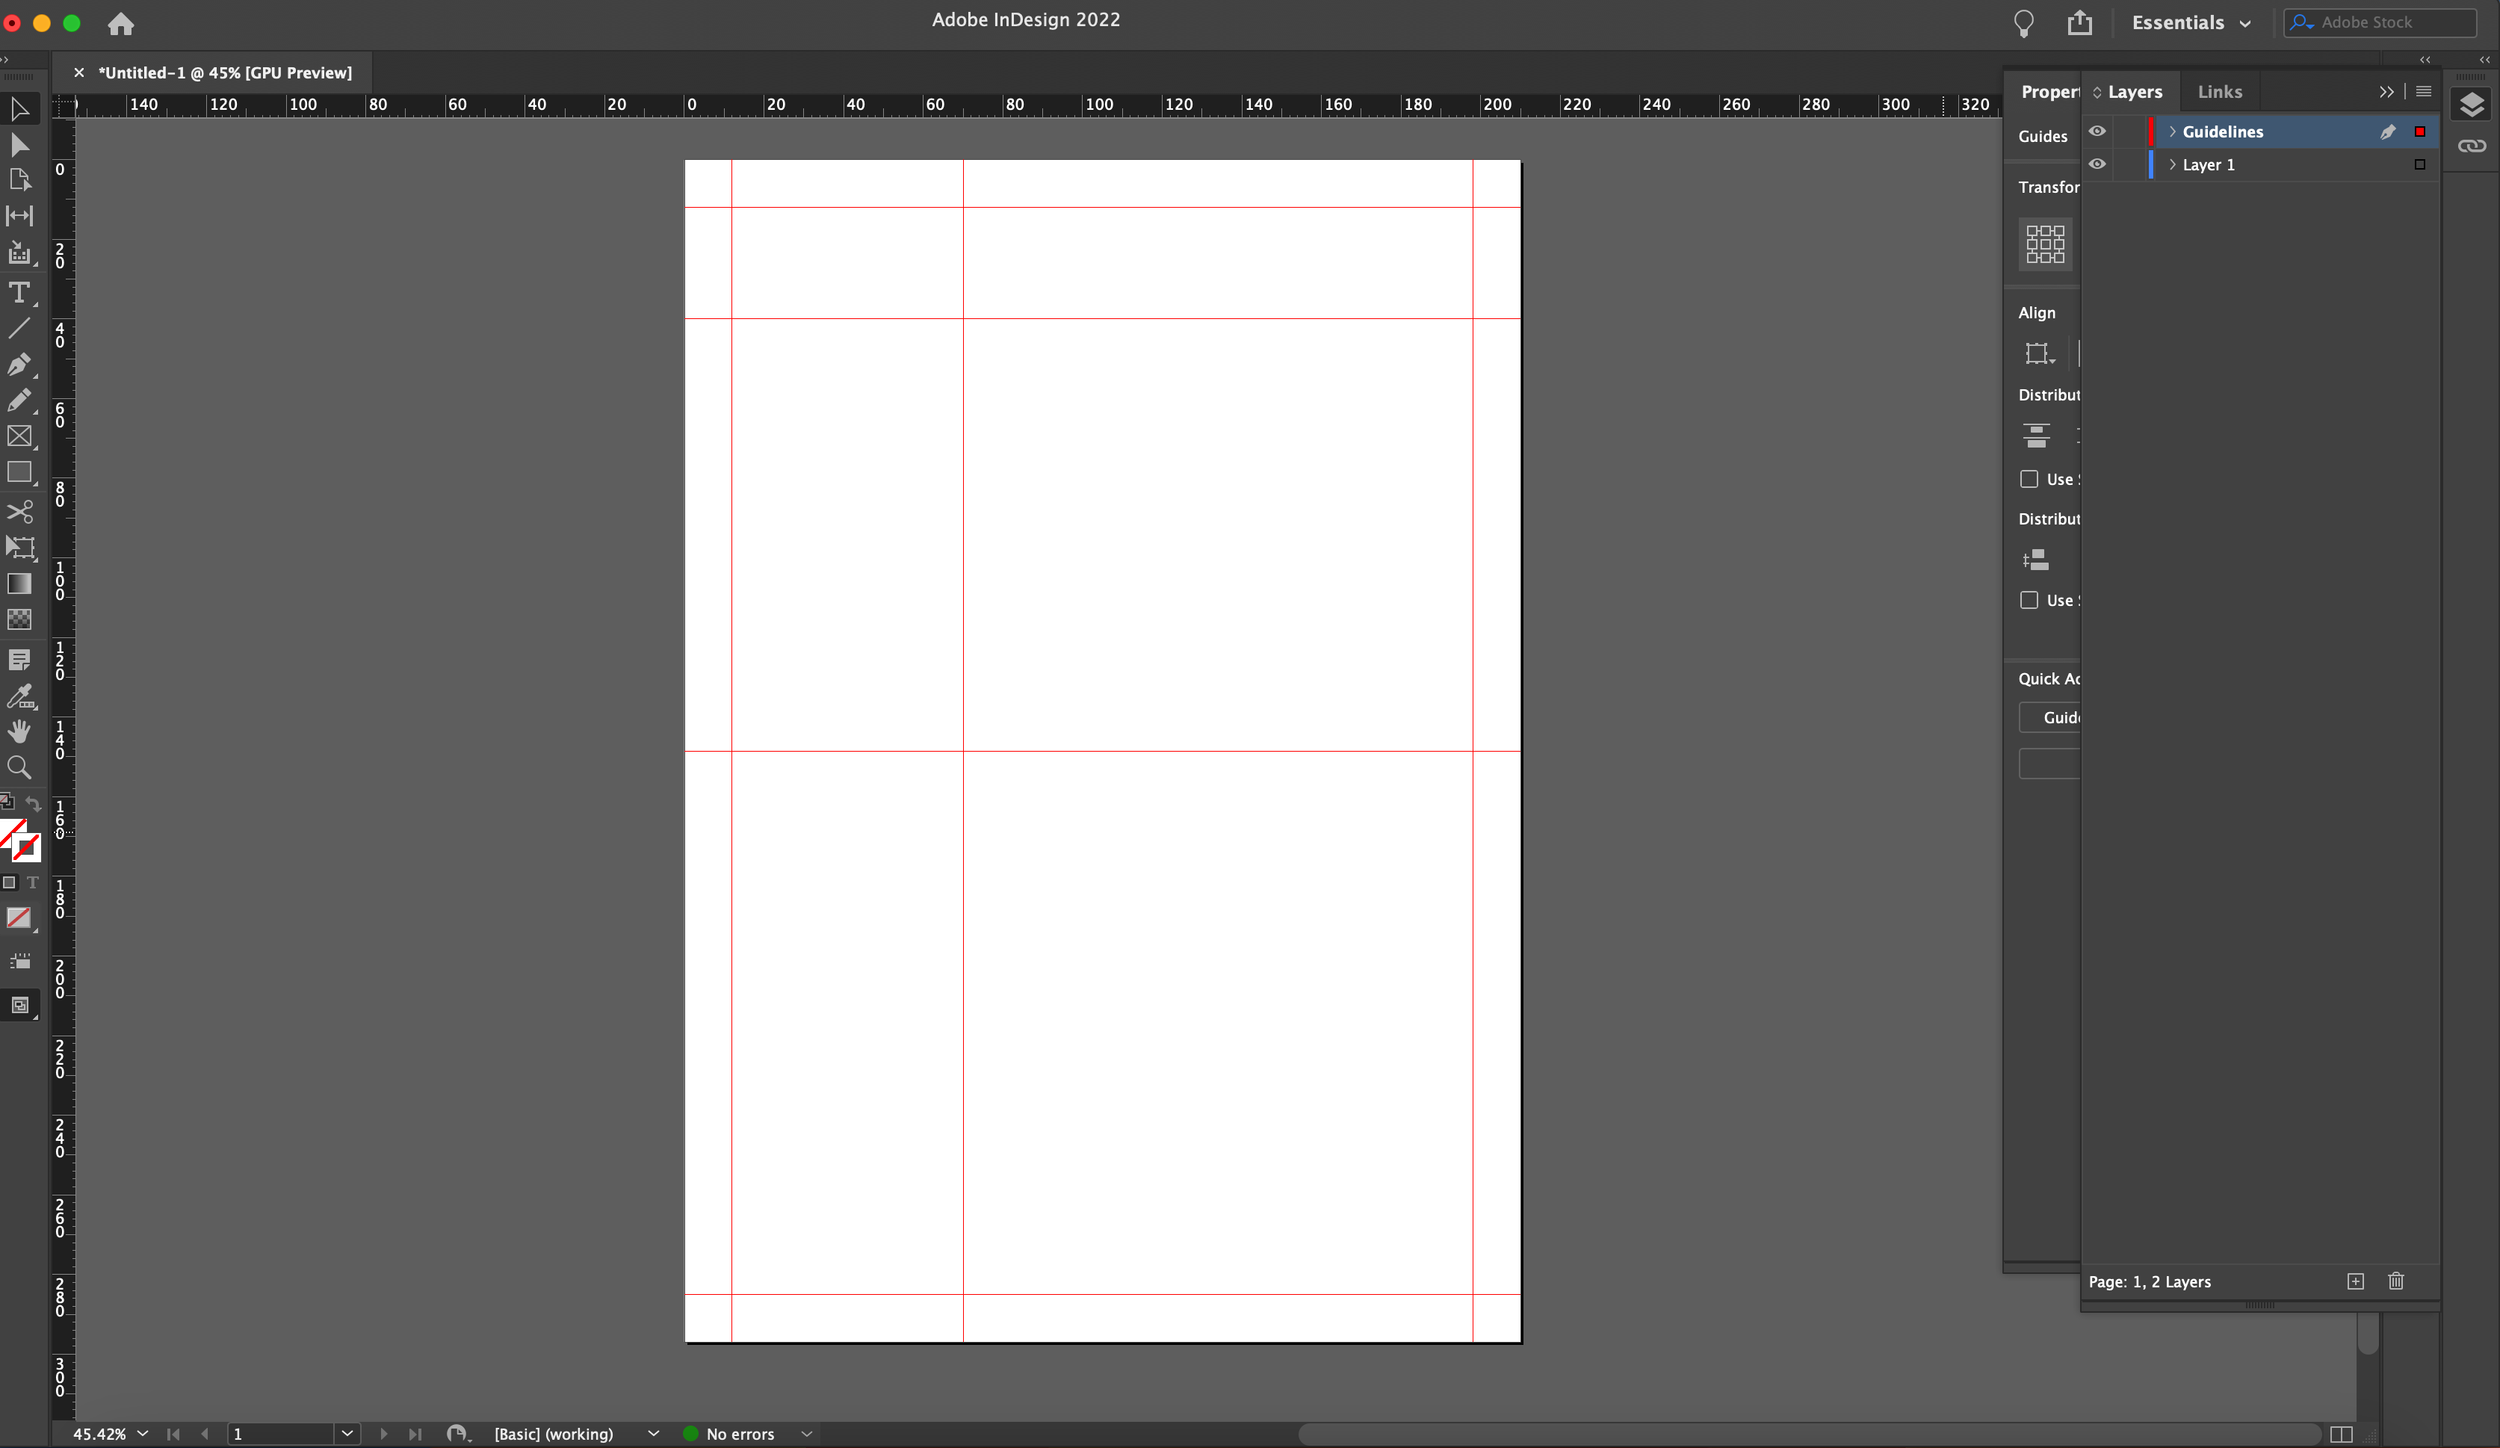Image resolution: width=2500 pixels, height=1448 pixels.
Task: Click the new page button
Action: click(2355, 1281)
